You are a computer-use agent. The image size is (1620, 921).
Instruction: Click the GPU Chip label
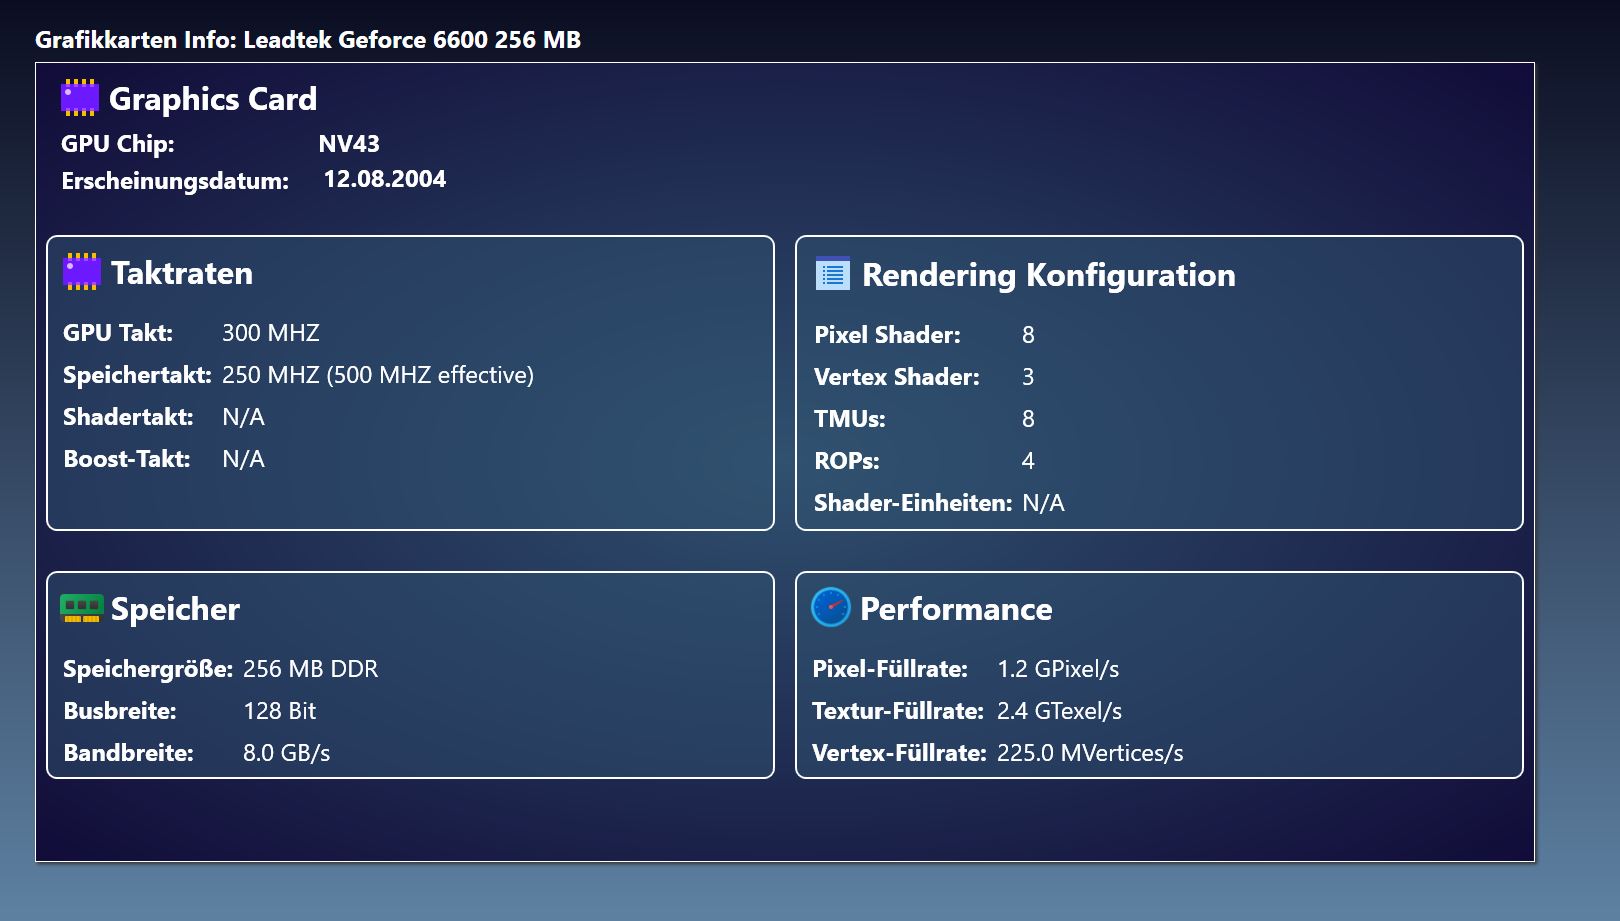(118, 144)
